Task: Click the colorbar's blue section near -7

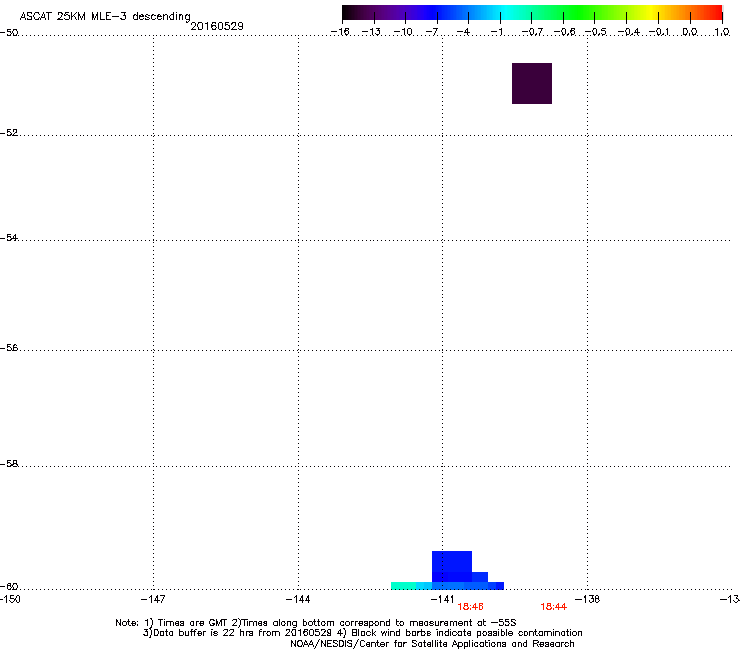Action: [437, 13]
